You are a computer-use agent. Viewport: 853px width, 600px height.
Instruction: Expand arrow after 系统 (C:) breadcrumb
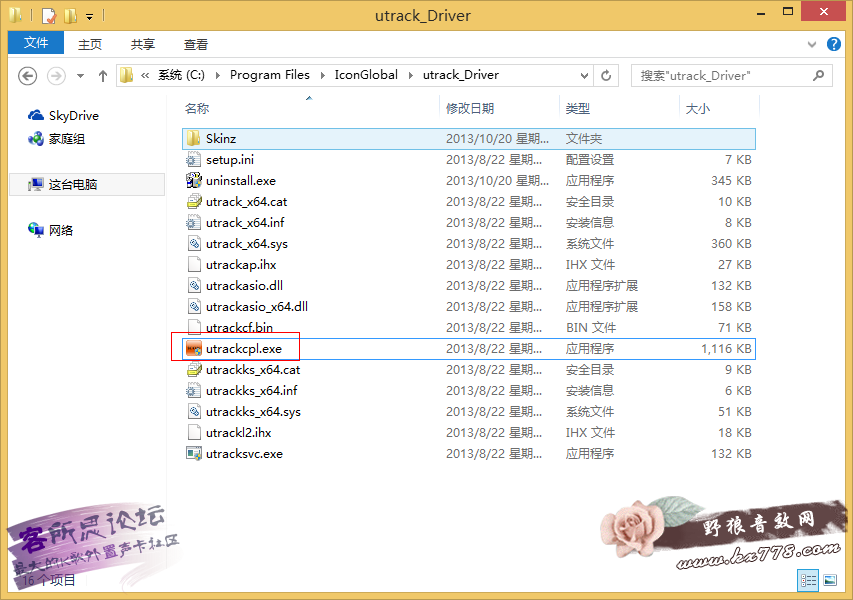point(218,76)
